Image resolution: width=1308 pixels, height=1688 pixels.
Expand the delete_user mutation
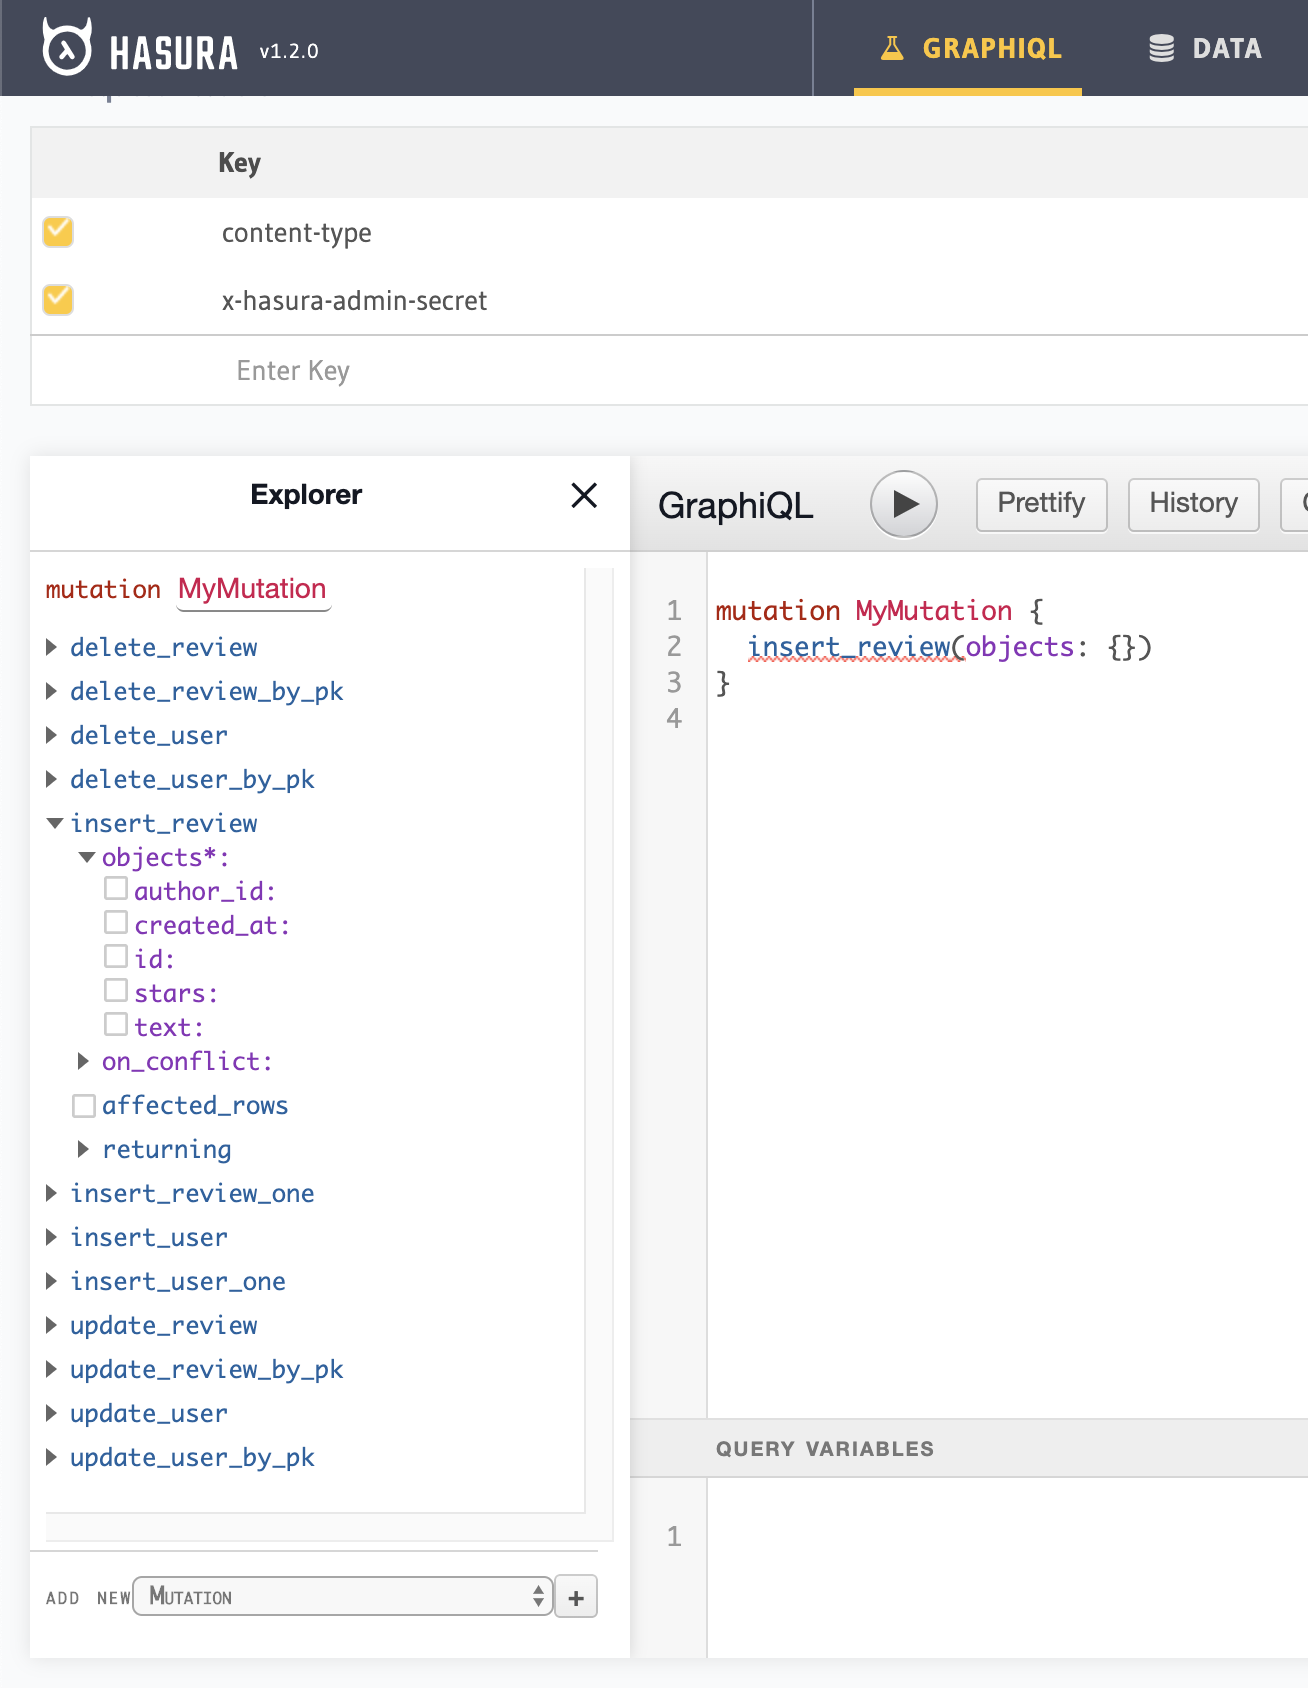tap(52, 735)
